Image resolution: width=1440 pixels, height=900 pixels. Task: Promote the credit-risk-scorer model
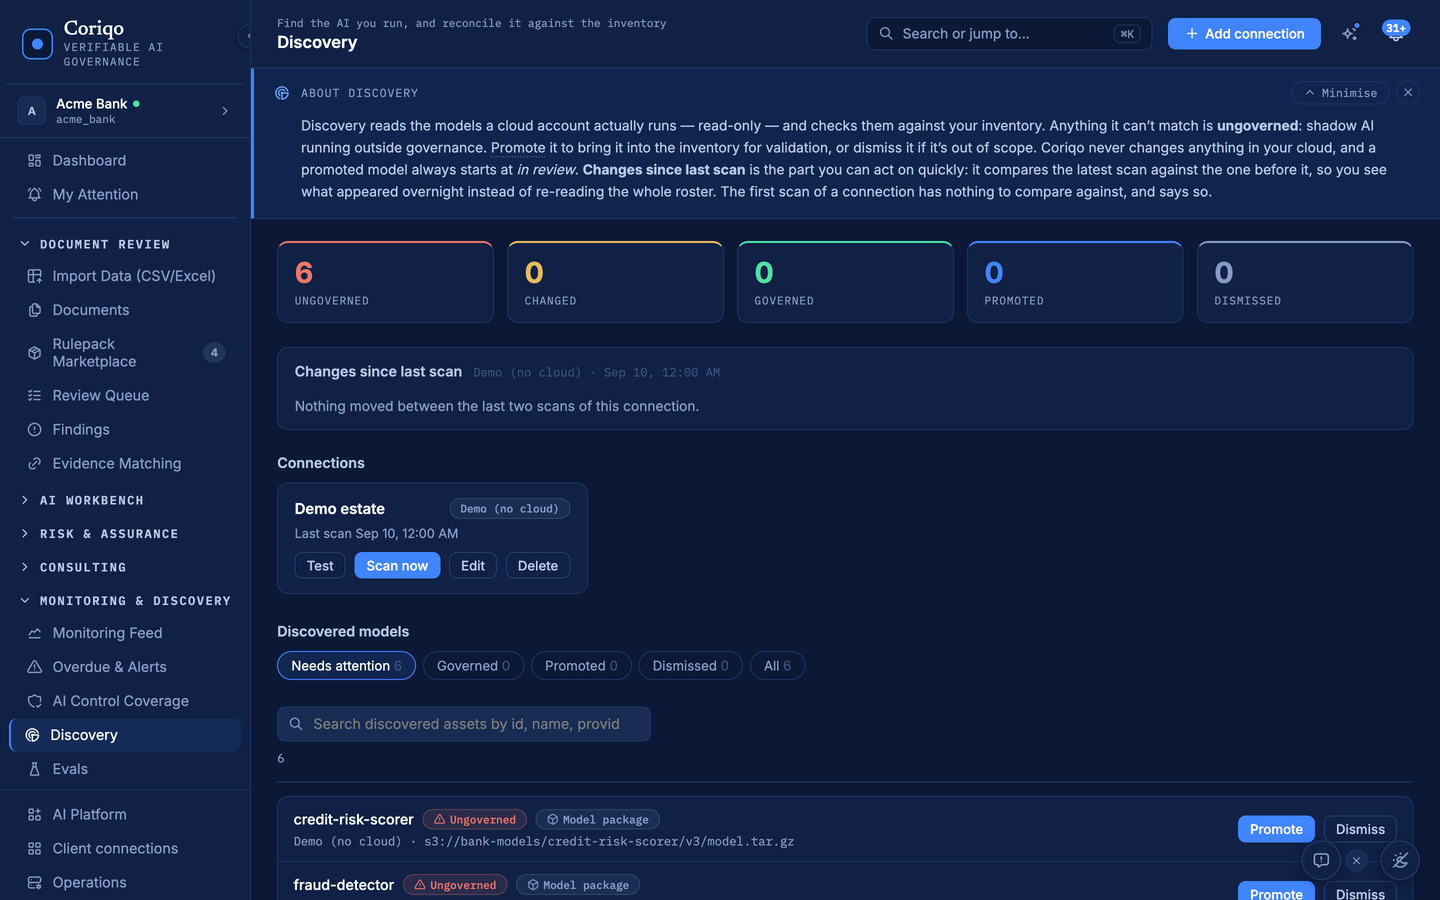coord(1276,829)
